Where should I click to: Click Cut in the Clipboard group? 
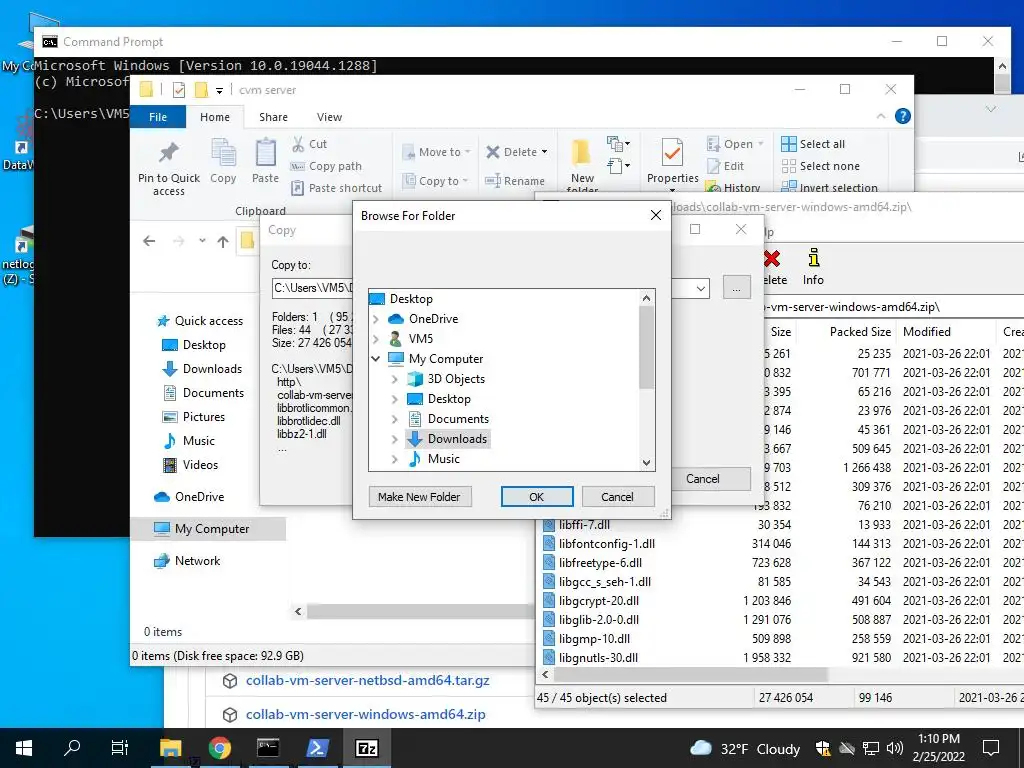coord(310,144)
